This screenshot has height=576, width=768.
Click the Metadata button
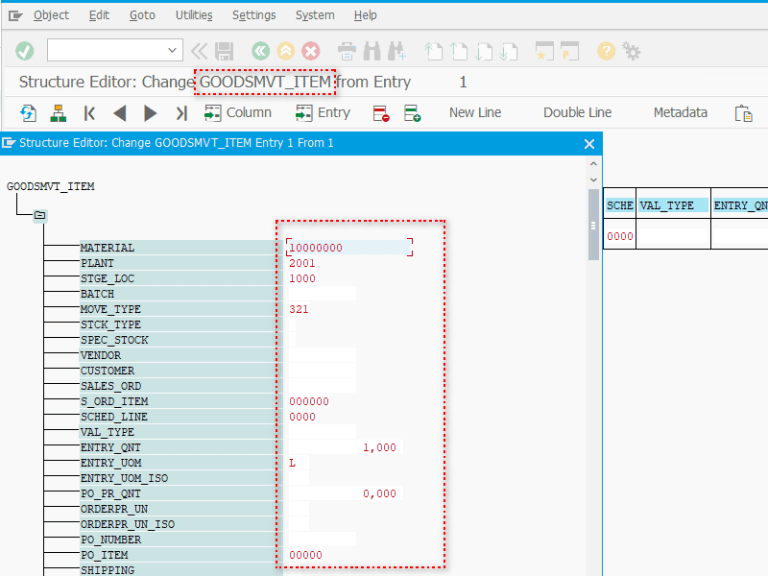tap(680, 113)
